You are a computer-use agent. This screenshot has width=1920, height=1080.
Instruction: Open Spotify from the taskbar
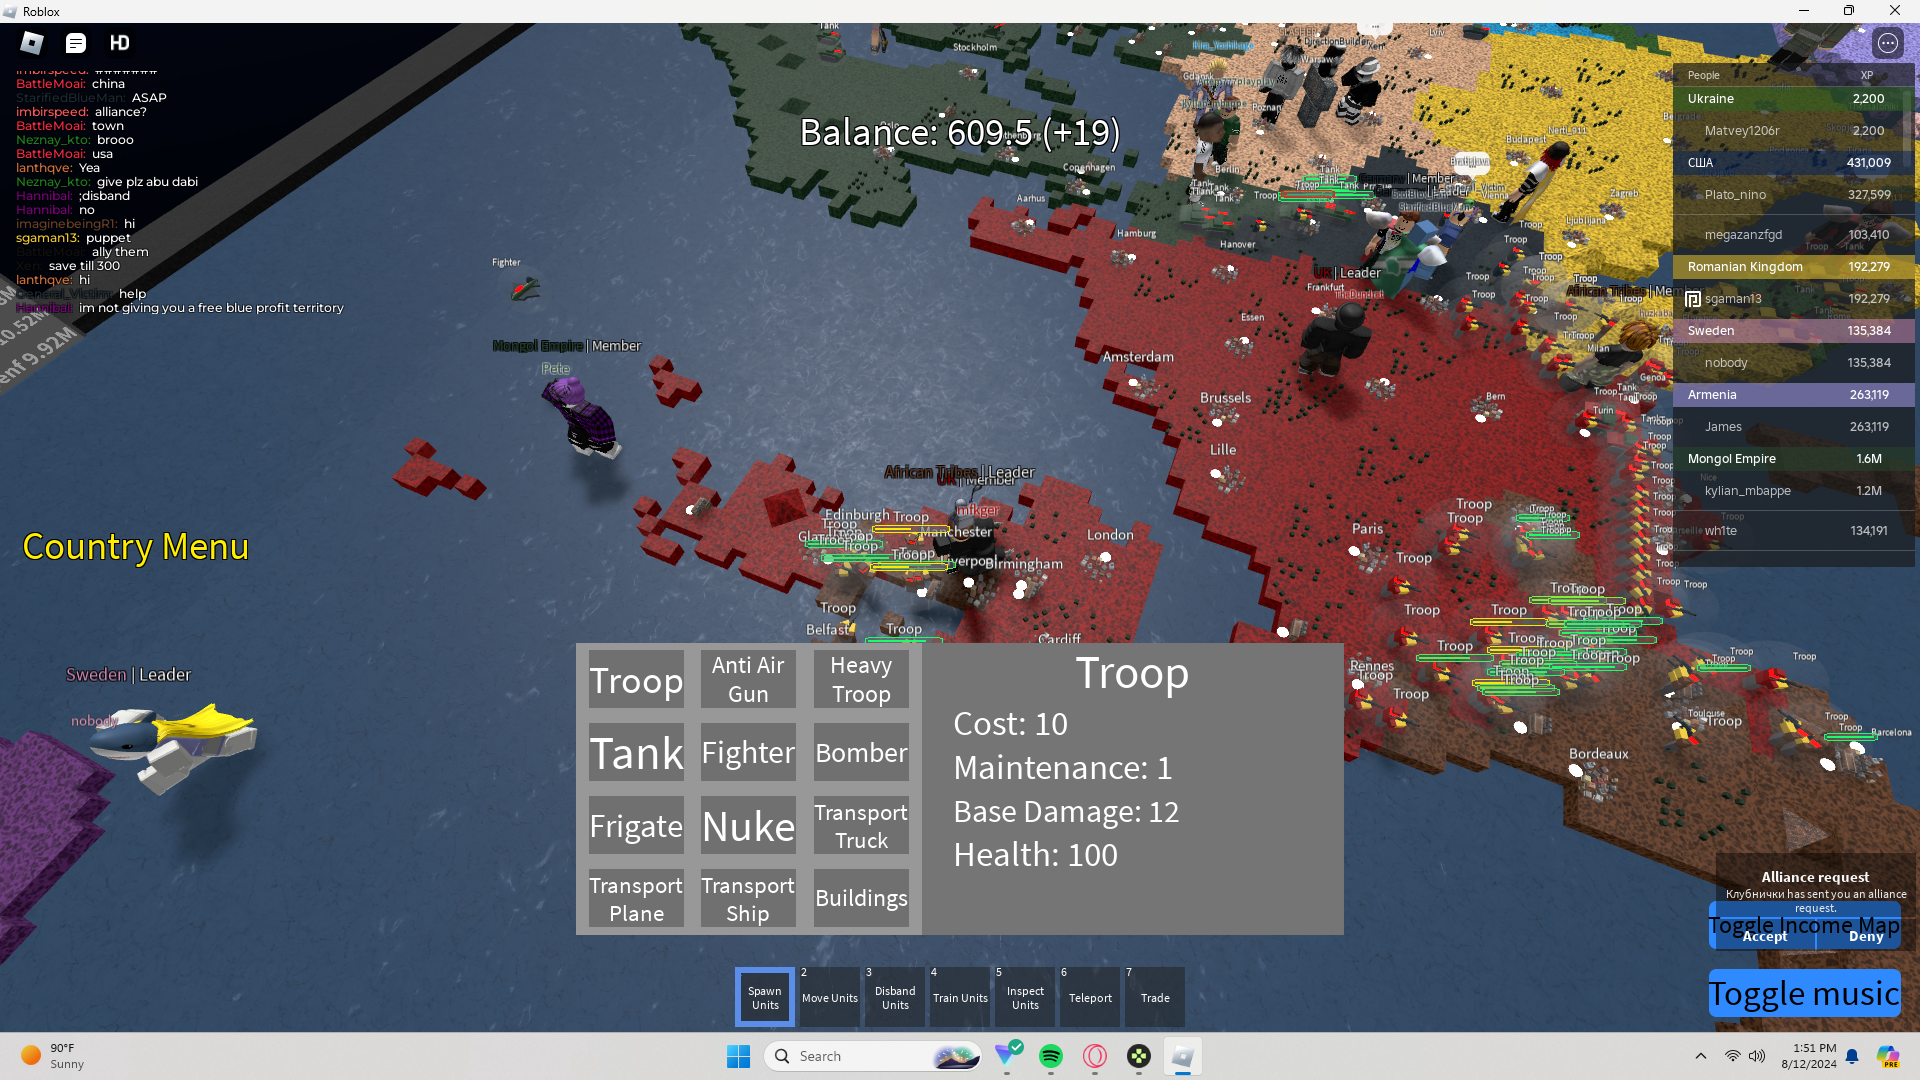tap(1050, 1056)
